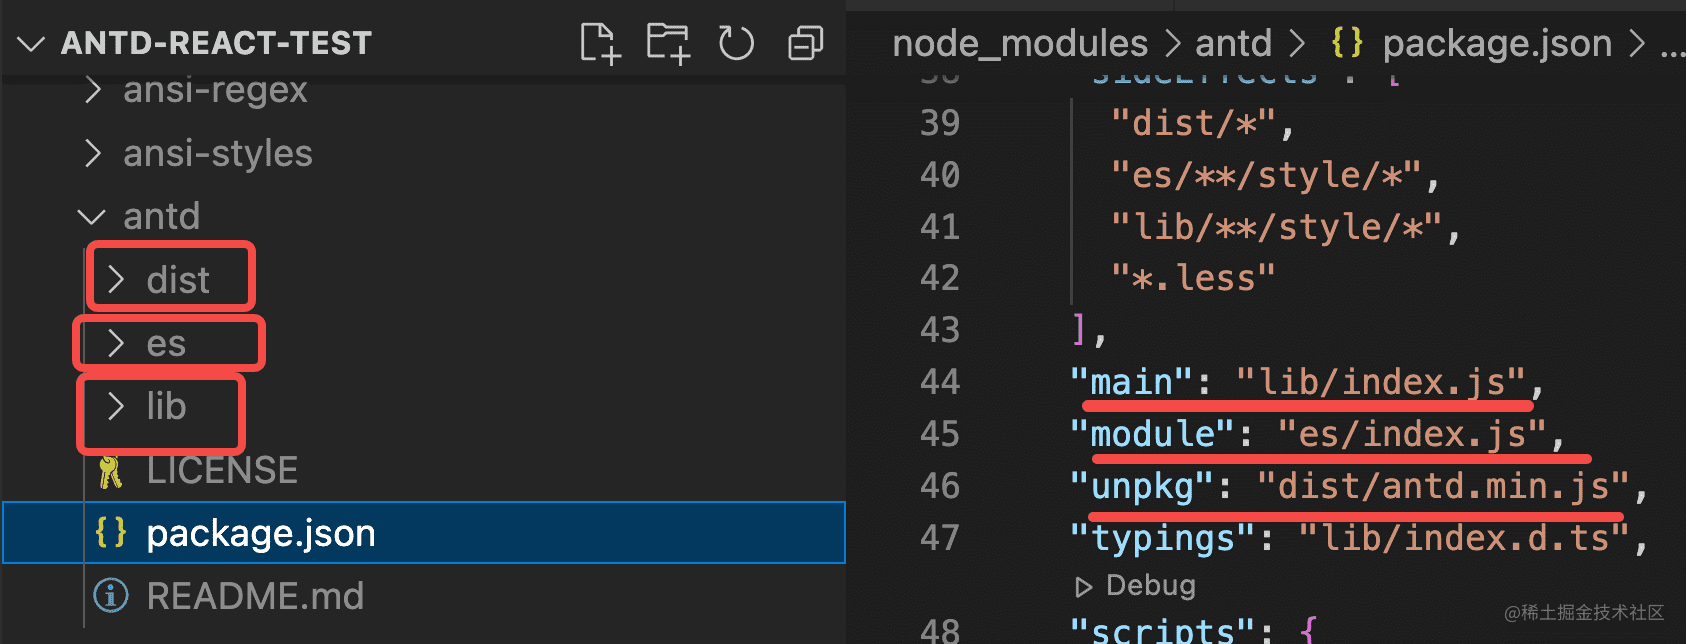
Task: Click the braces icon beside package.json in tree
Action: 110,533
